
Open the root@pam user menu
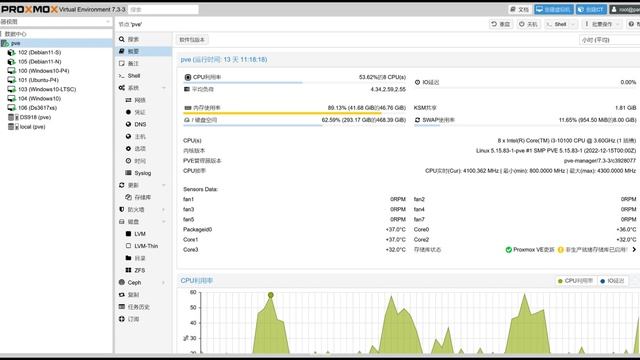coord(624,9)
